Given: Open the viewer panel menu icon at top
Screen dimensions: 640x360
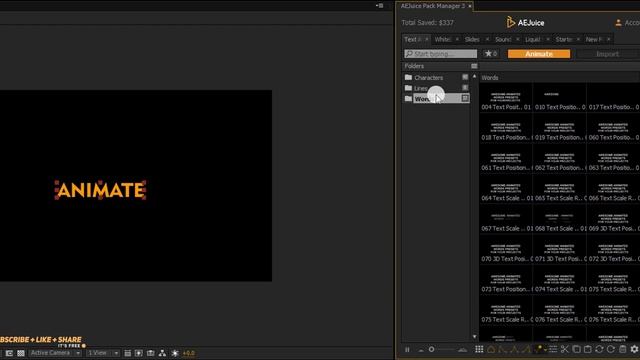Looking at the screenshot, I should [x=380, y=6].
